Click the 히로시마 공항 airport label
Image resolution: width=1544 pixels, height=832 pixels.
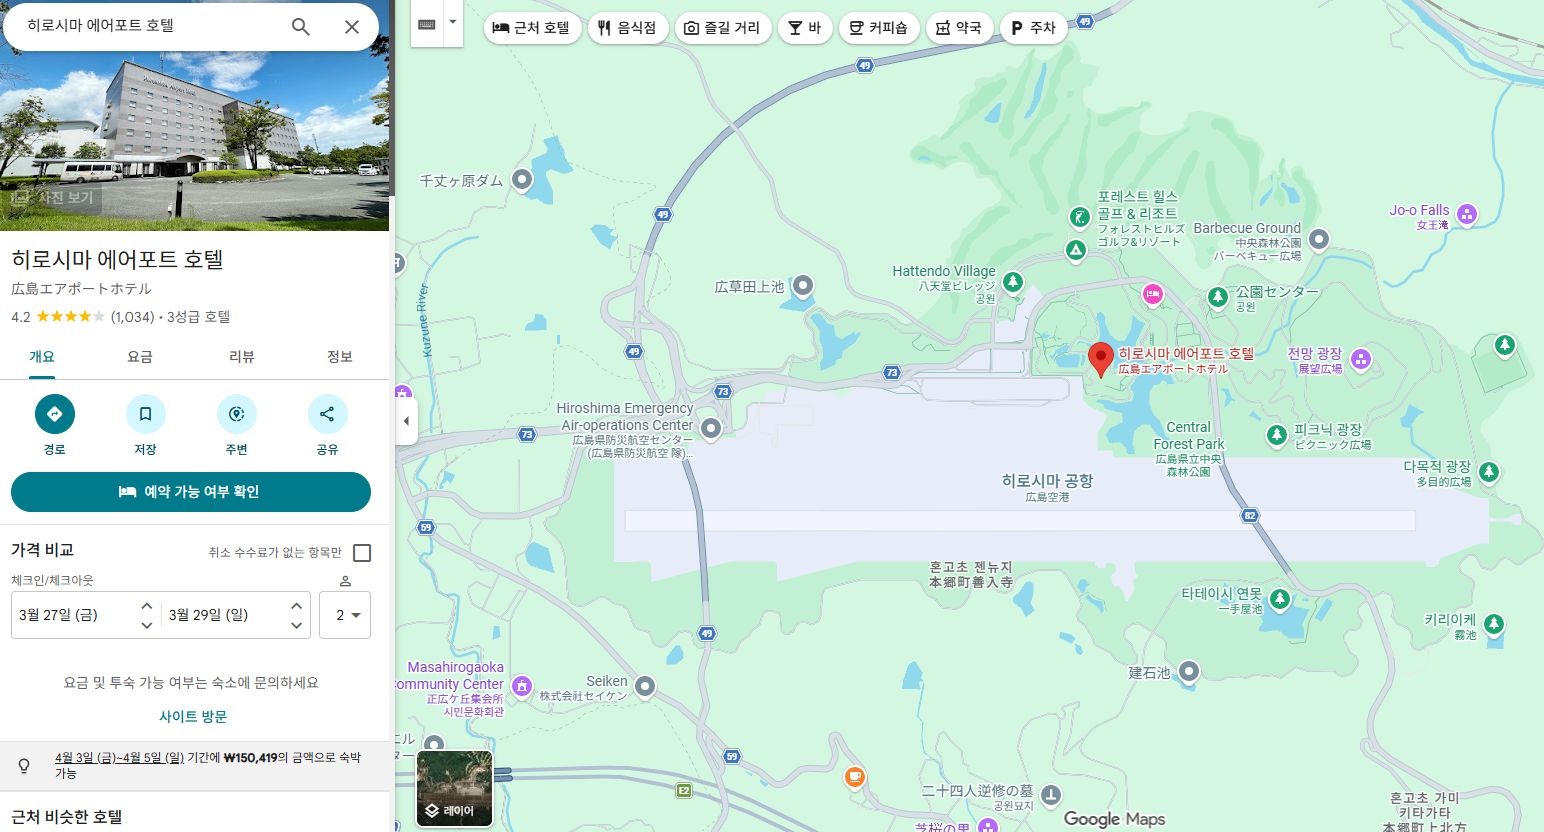click(x=1048, y=481)
